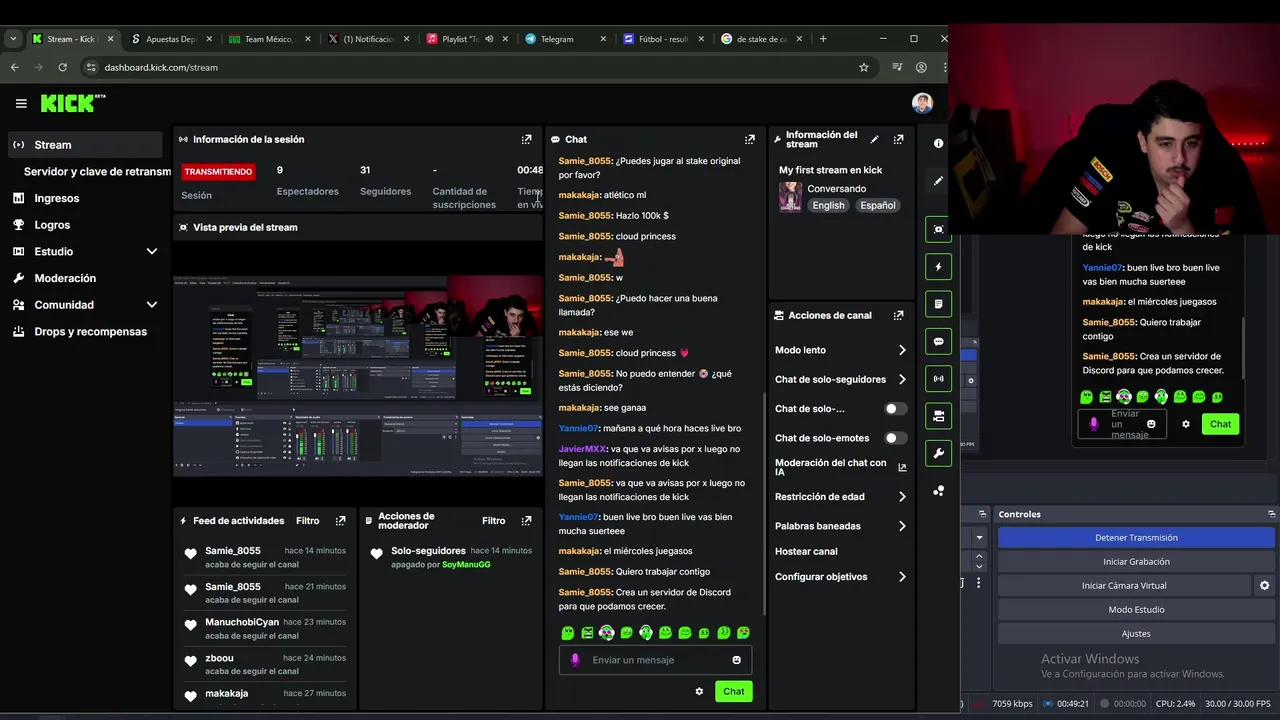Screen dimensions: 1280x720
Task: Open the Restricción de edad options
Action: (x=840, y=497)
